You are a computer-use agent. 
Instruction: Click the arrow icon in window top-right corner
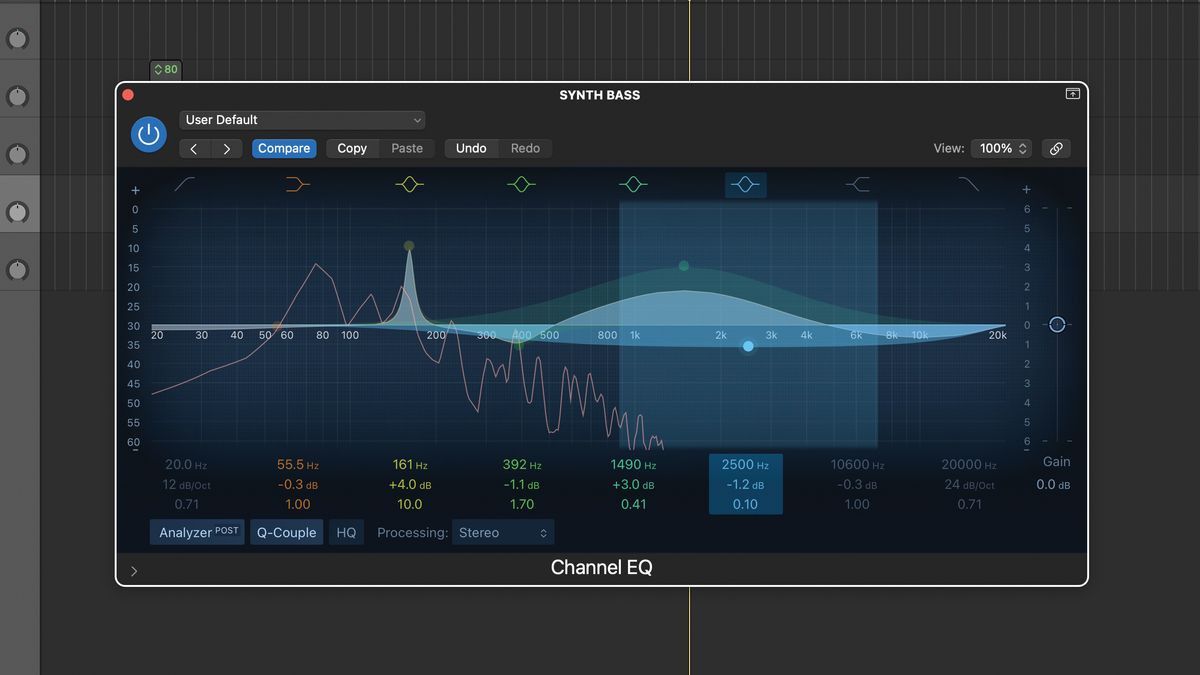coord(1072,93)
